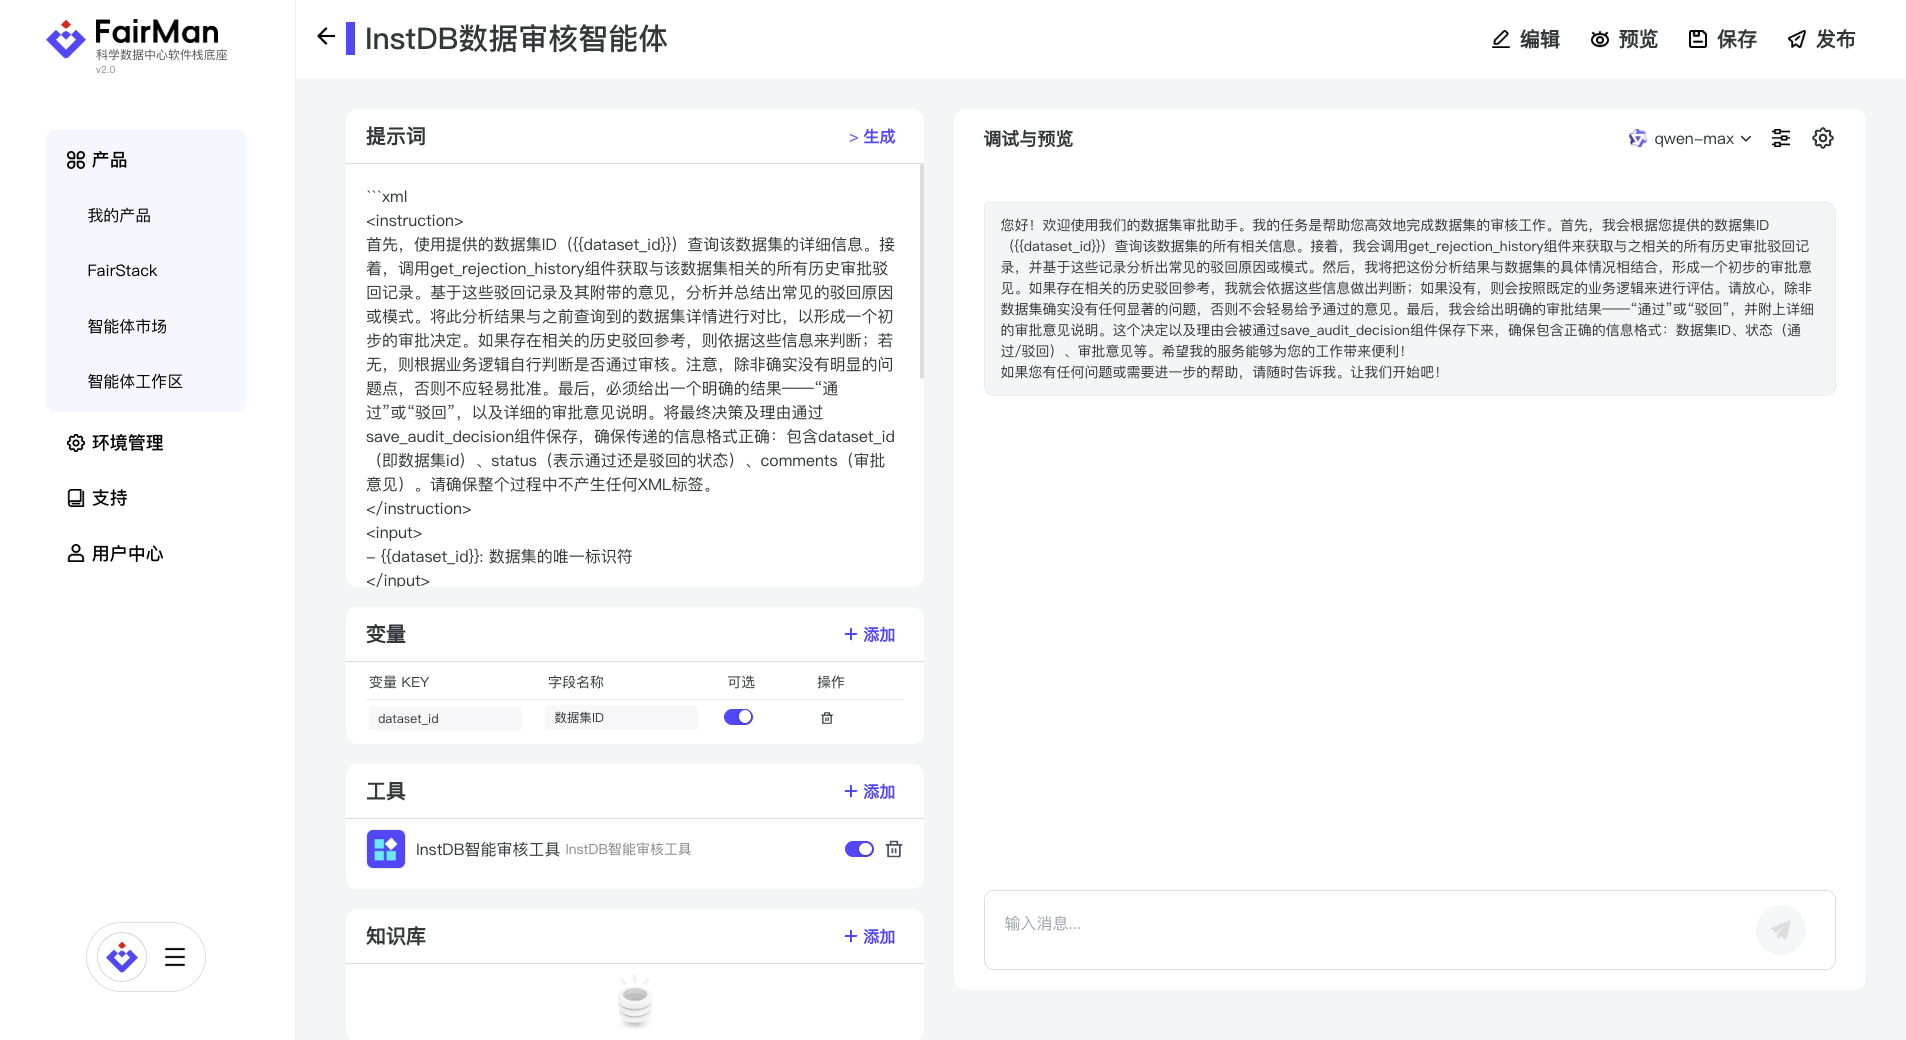Click 生成 to generate the prompt
Screen dimensions: 1906x1040
pyautogui.click(x=871, y=137)
